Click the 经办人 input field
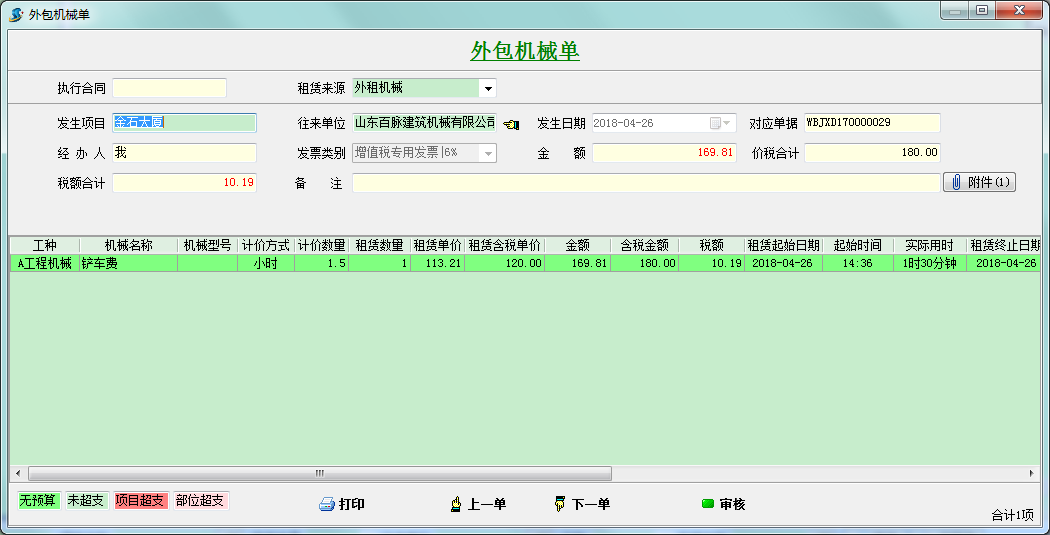Viewport: 1050px width, 535px height. 184,153
